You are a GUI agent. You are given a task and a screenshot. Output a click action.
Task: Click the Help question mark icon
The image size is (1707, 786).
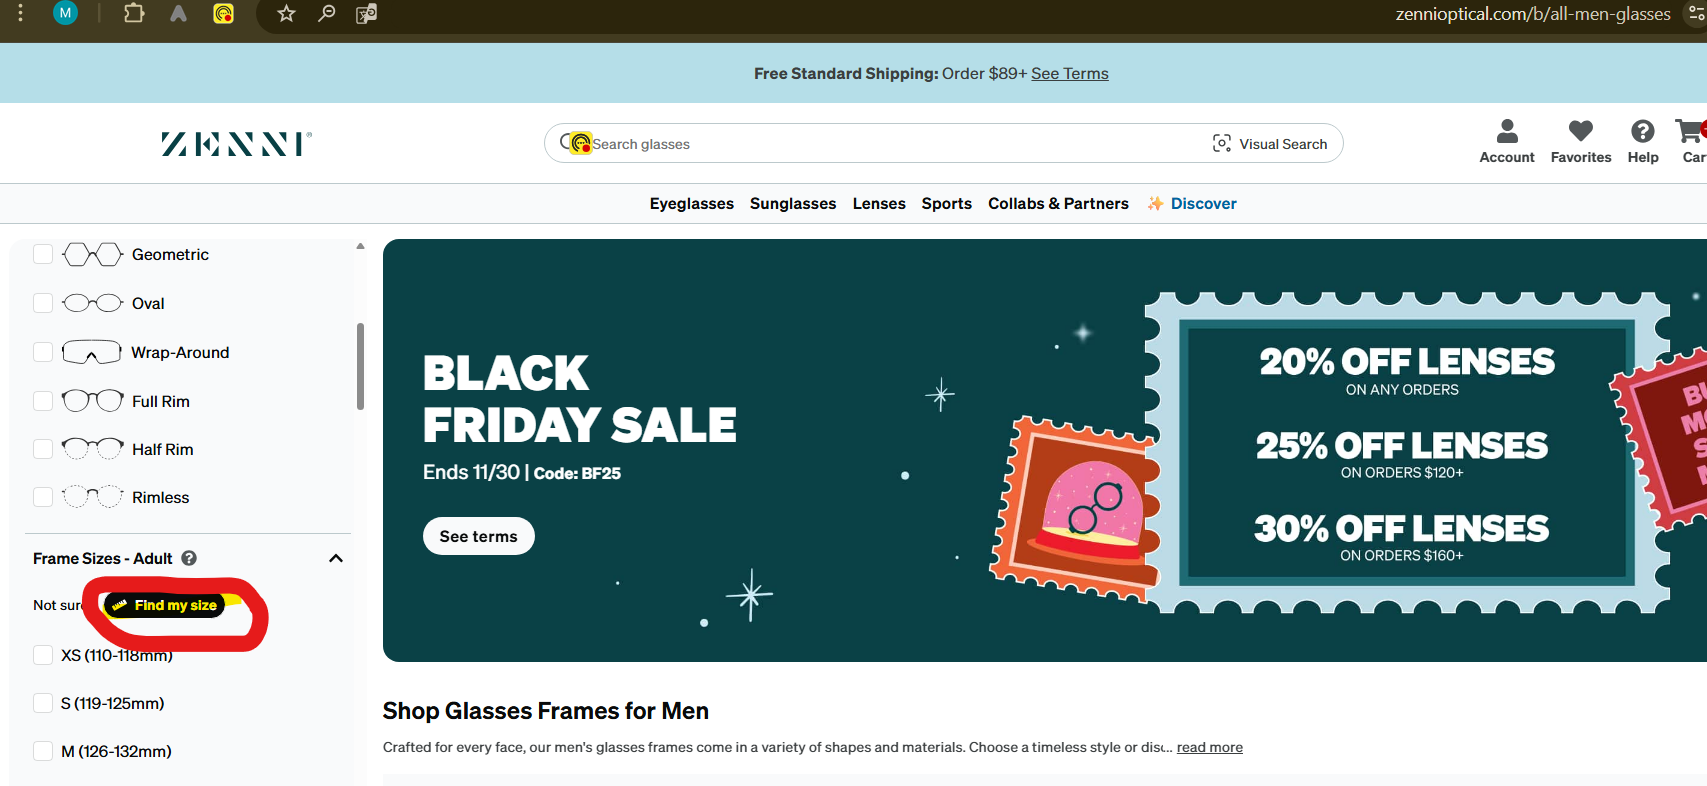(1642, 132)
